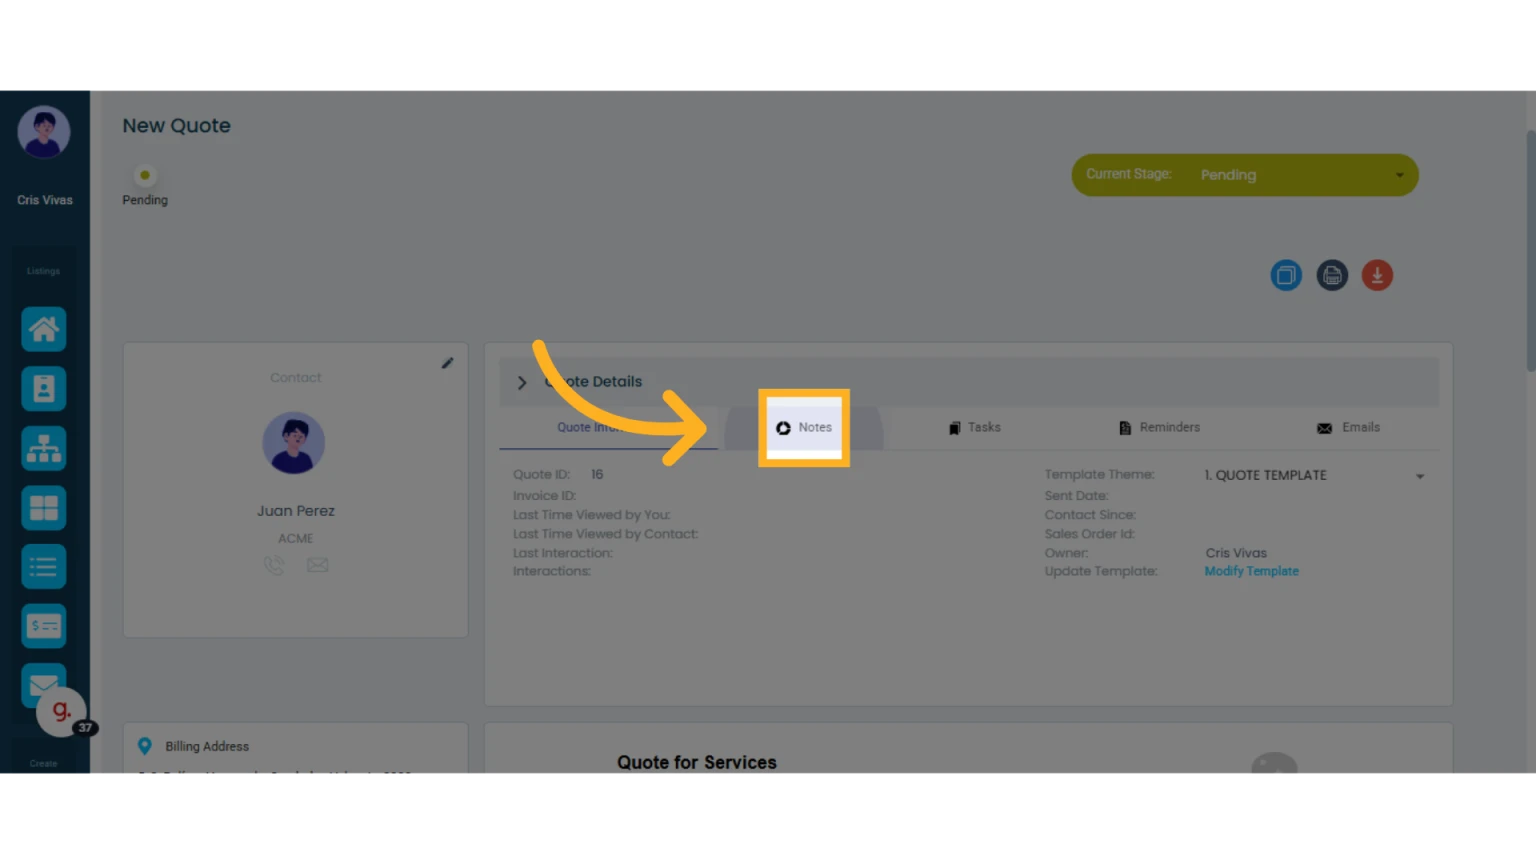
Task: Click the Cris Vivas owner value
Action: [1236, 553]
